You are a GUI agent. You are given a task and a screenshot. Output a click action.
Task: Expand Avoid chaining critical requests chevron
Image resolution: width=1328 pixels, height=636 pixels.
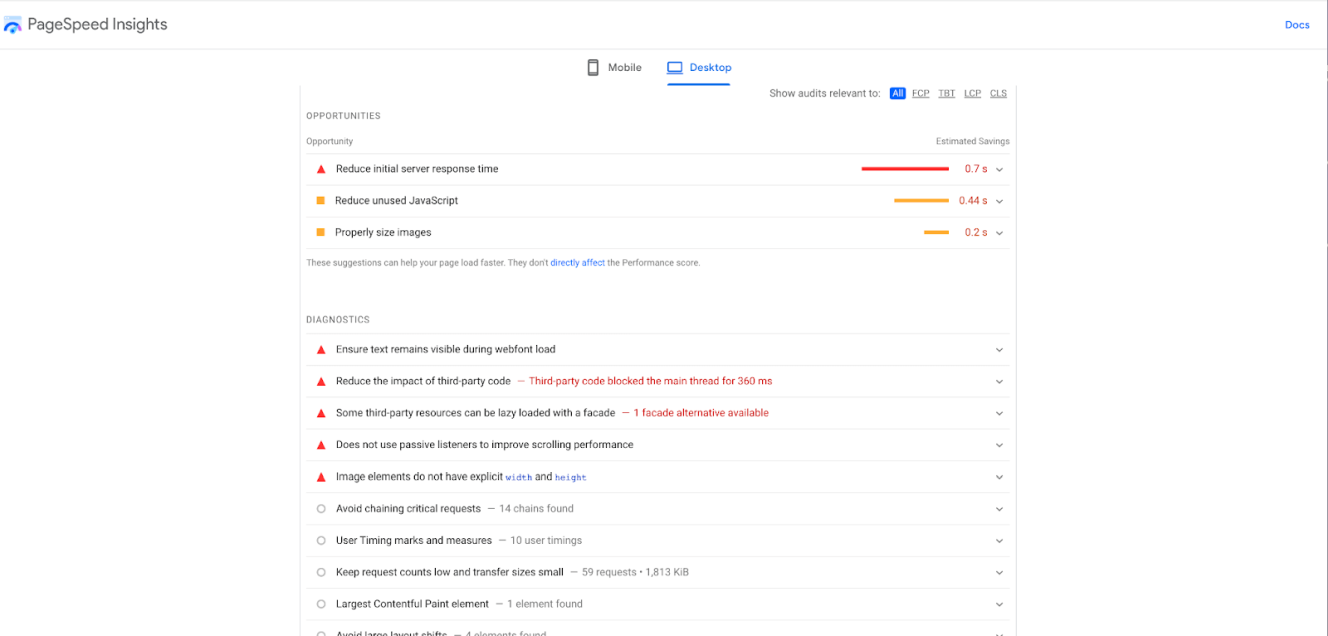click(999, 509)
